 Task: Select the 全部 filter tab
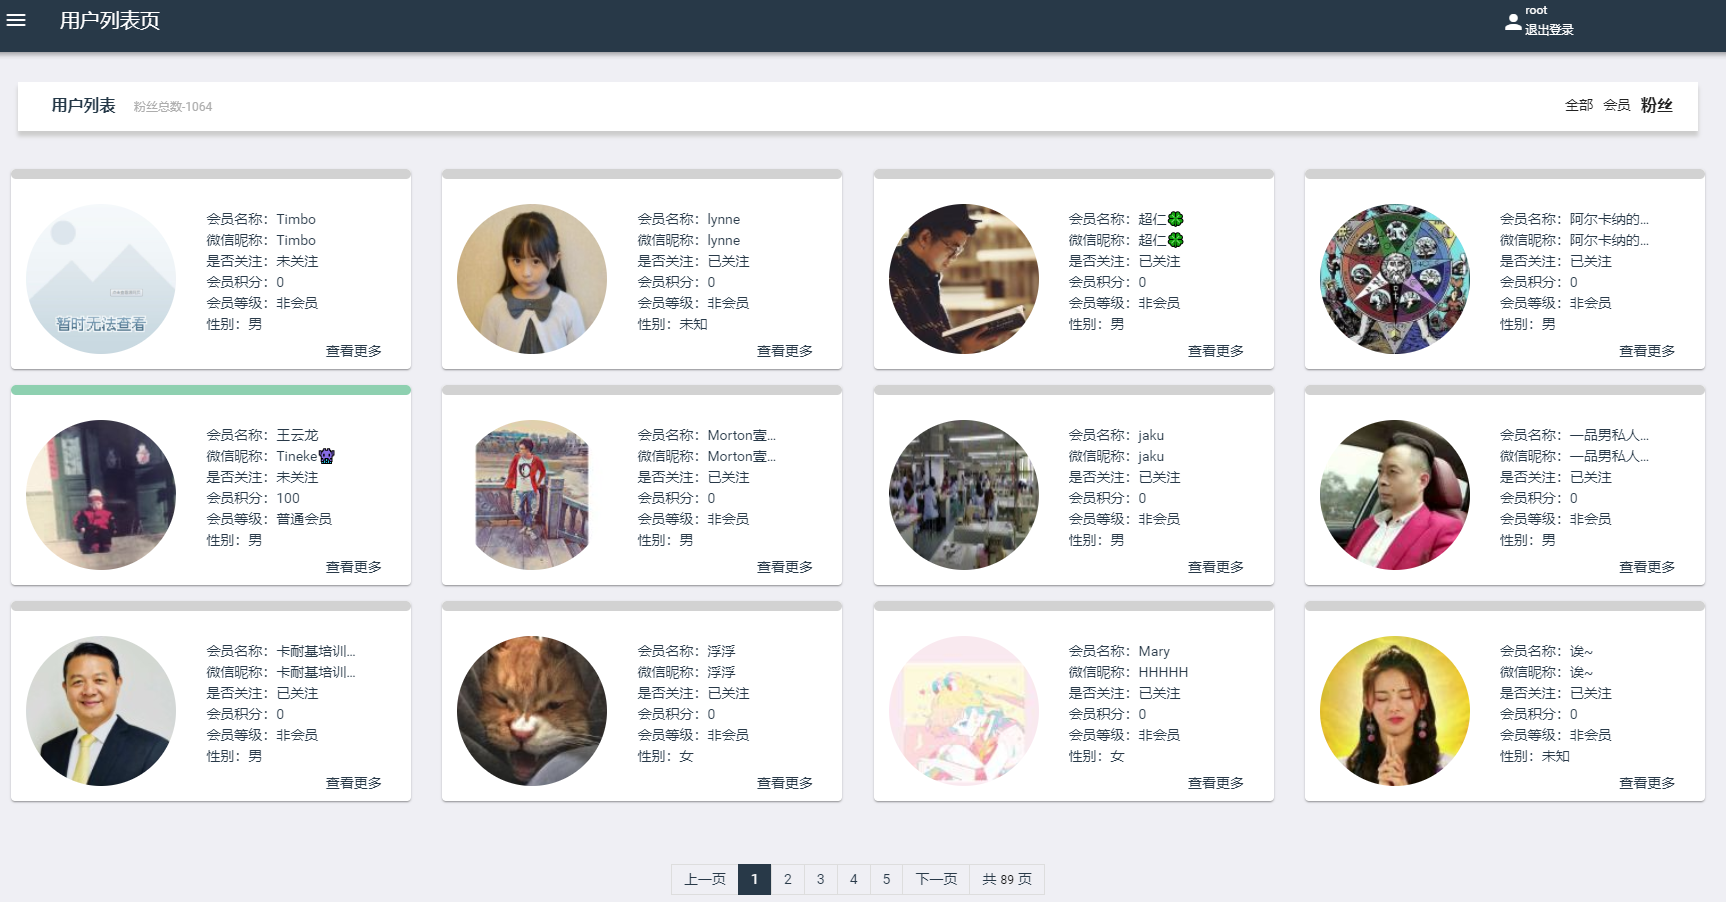coord(1578,105)
